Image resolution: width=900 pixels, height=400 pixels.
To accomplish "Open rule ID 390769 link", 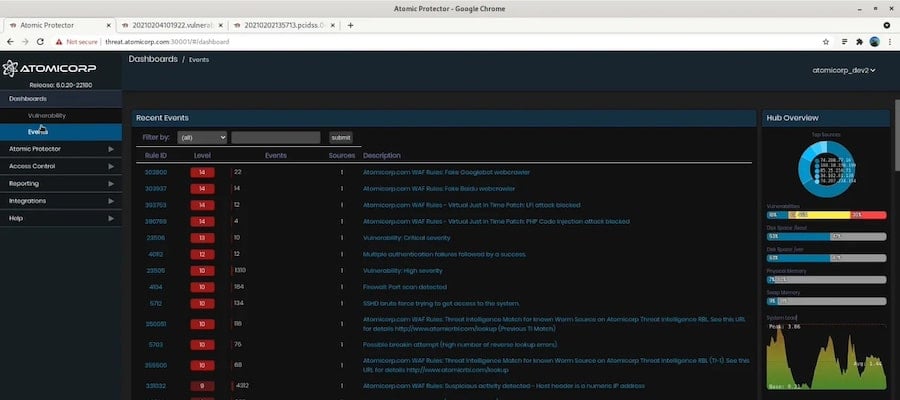I will pyautogui.click(x=156, y=222).
